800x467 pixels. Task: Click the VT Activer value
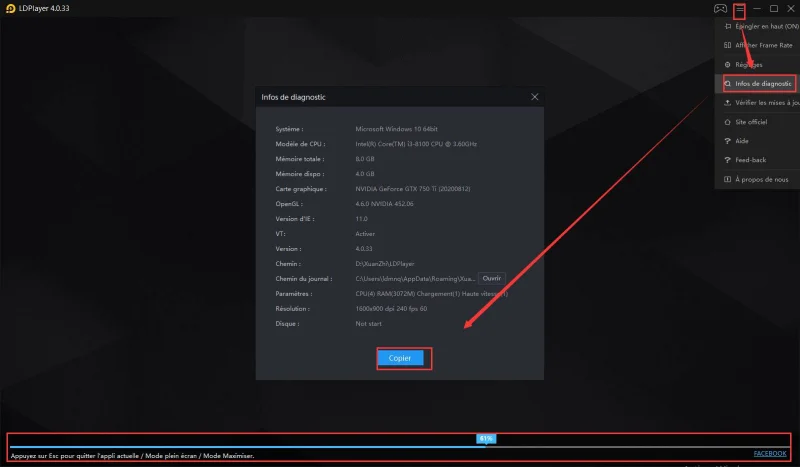(365, 234)
